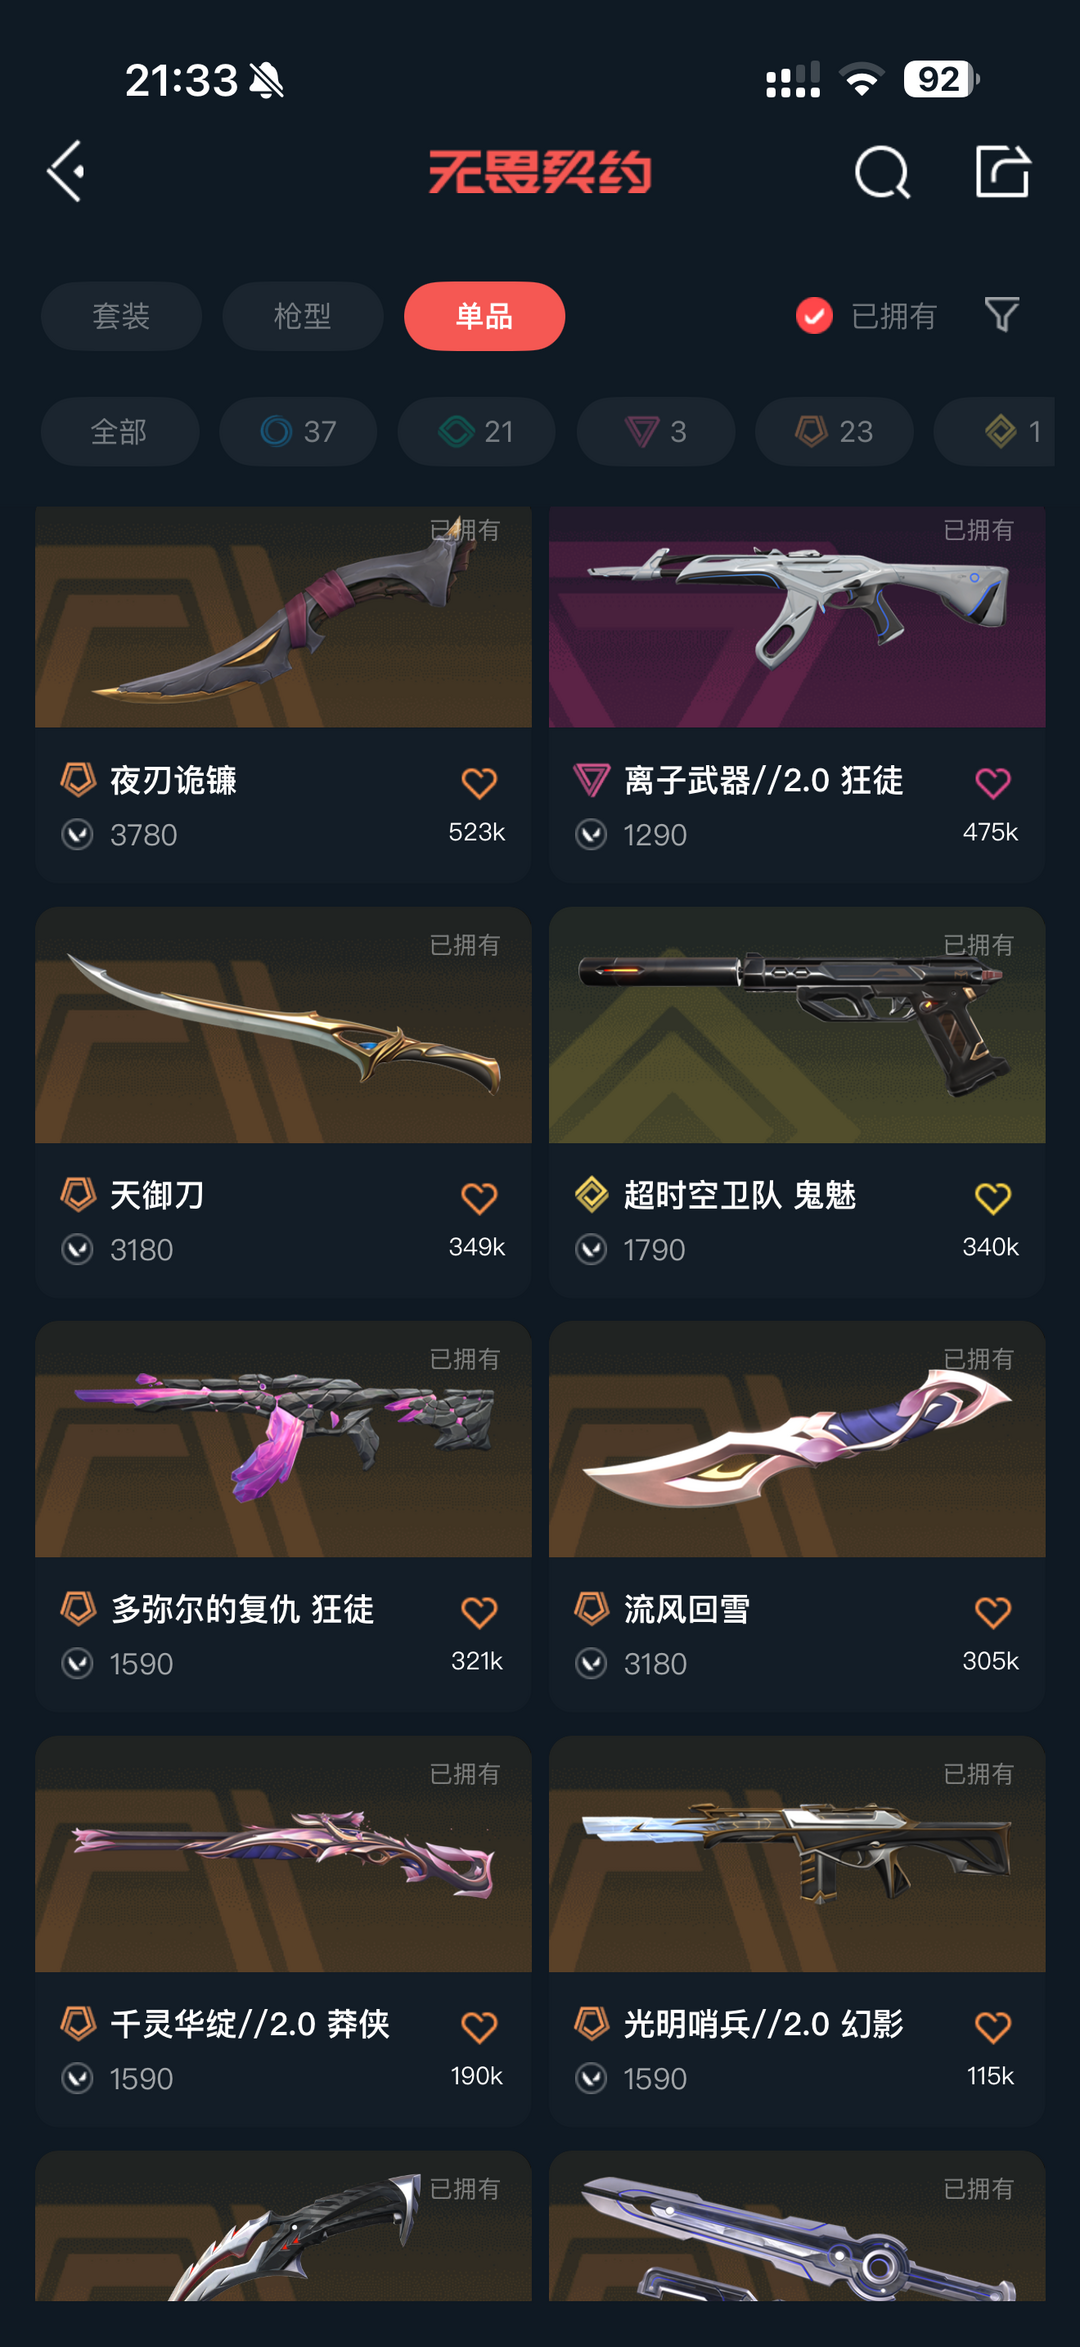This screenshot has height=2347, width=1080.
Task: Choose the 全部 filter chip
Action: click(x=120, y=431)
